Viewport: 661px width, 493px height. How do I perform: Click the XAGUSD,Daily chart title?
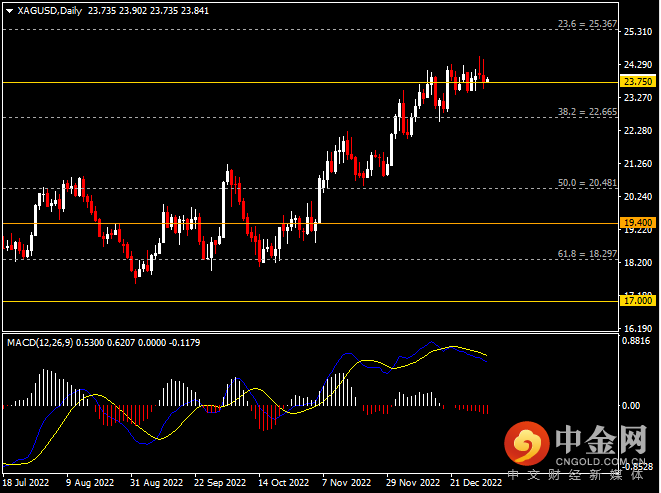(45, 11)
